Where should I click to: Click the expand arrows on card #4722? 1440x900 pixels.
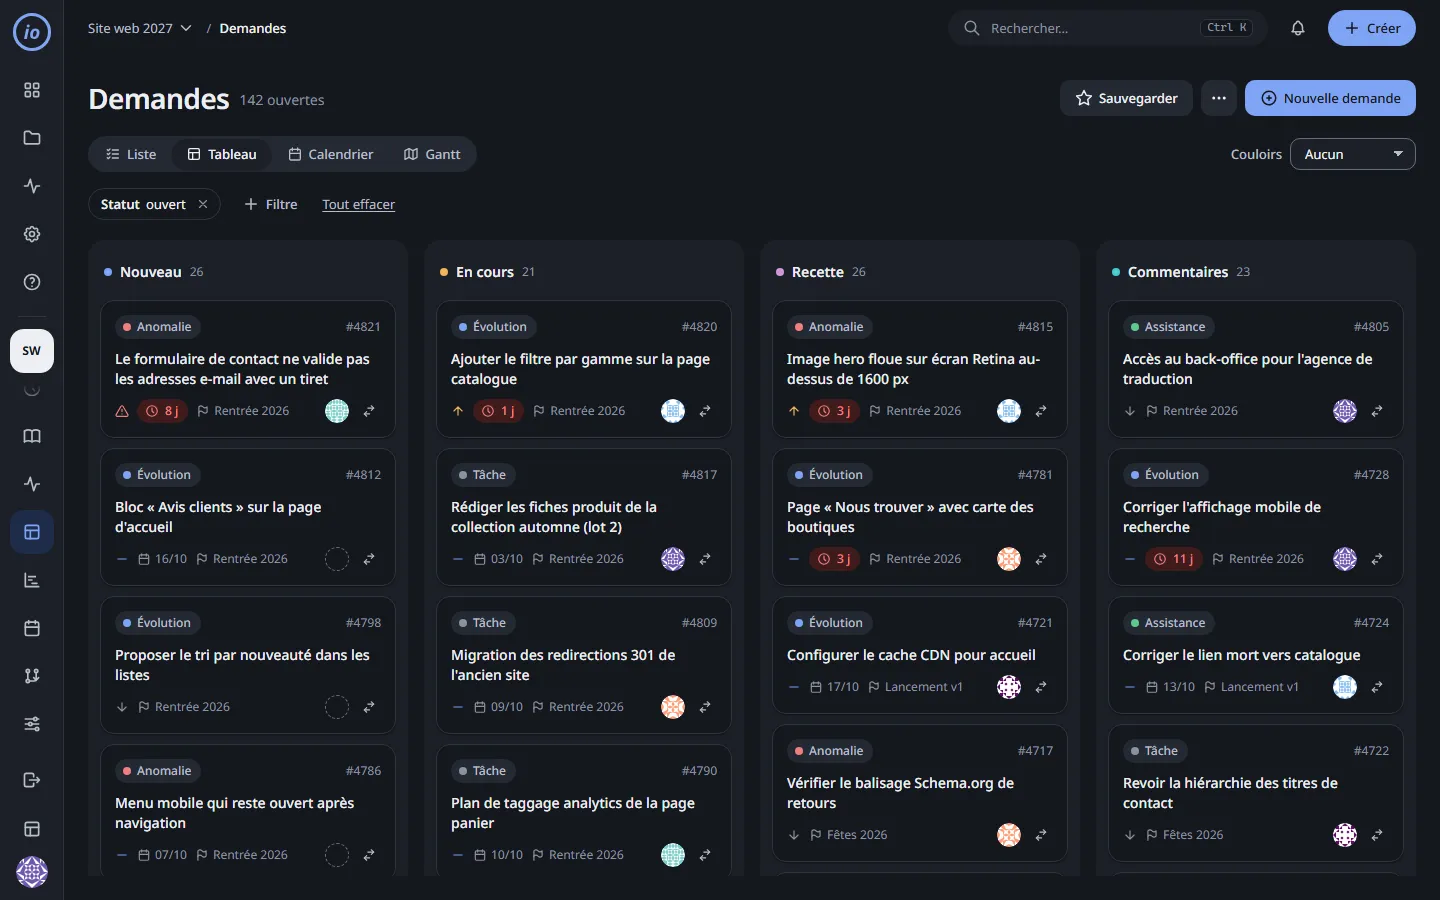[1377, 835]
